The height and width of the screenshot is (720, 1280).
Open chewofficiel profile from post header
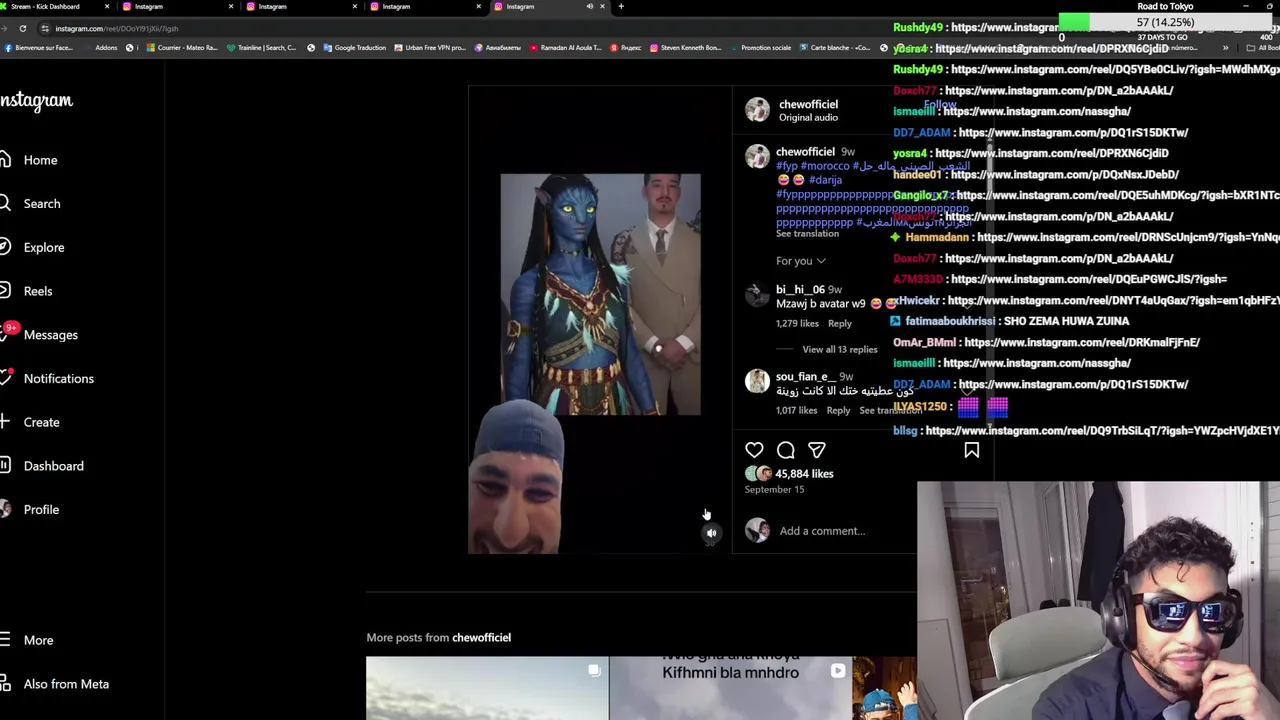pos(808,104)
